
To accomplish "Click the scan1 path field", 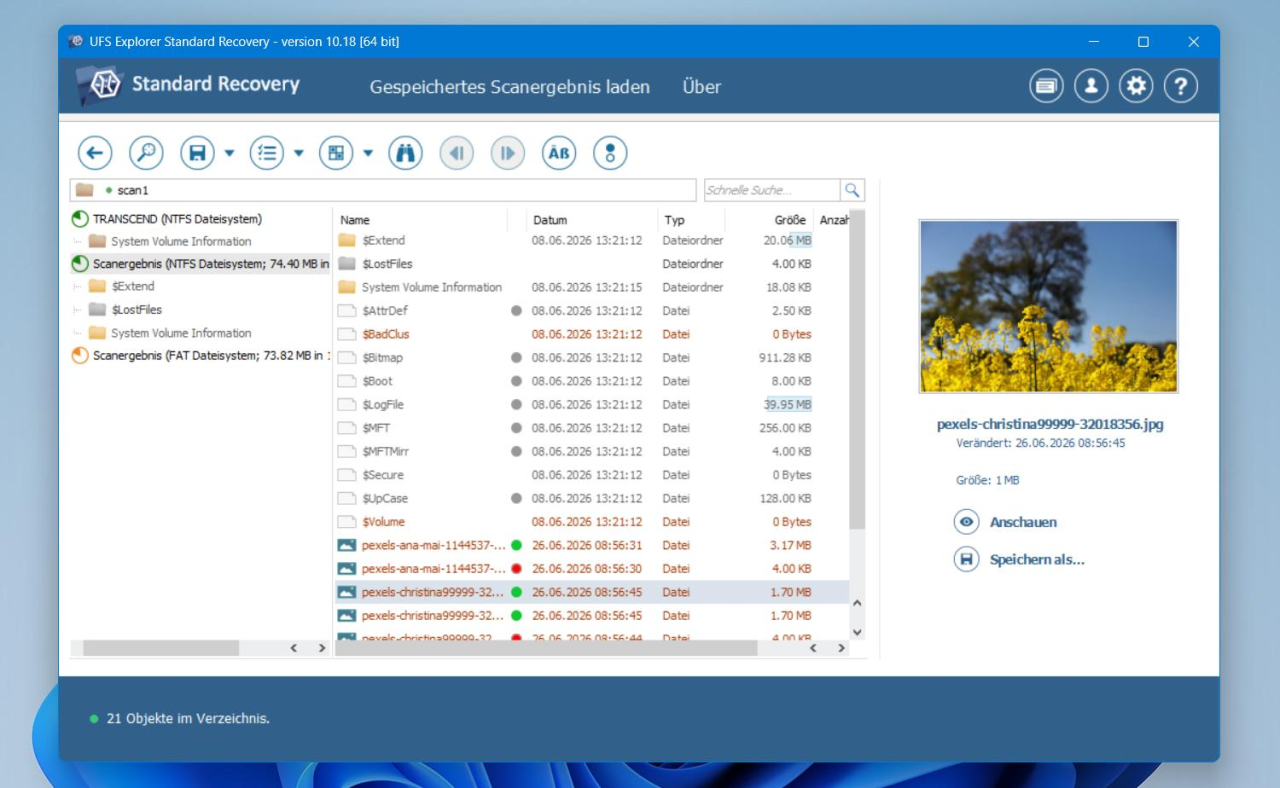I will coord(382,190).
